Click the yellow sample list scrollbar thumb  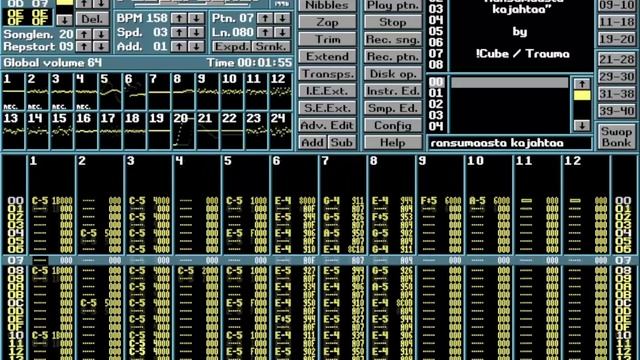582,96
